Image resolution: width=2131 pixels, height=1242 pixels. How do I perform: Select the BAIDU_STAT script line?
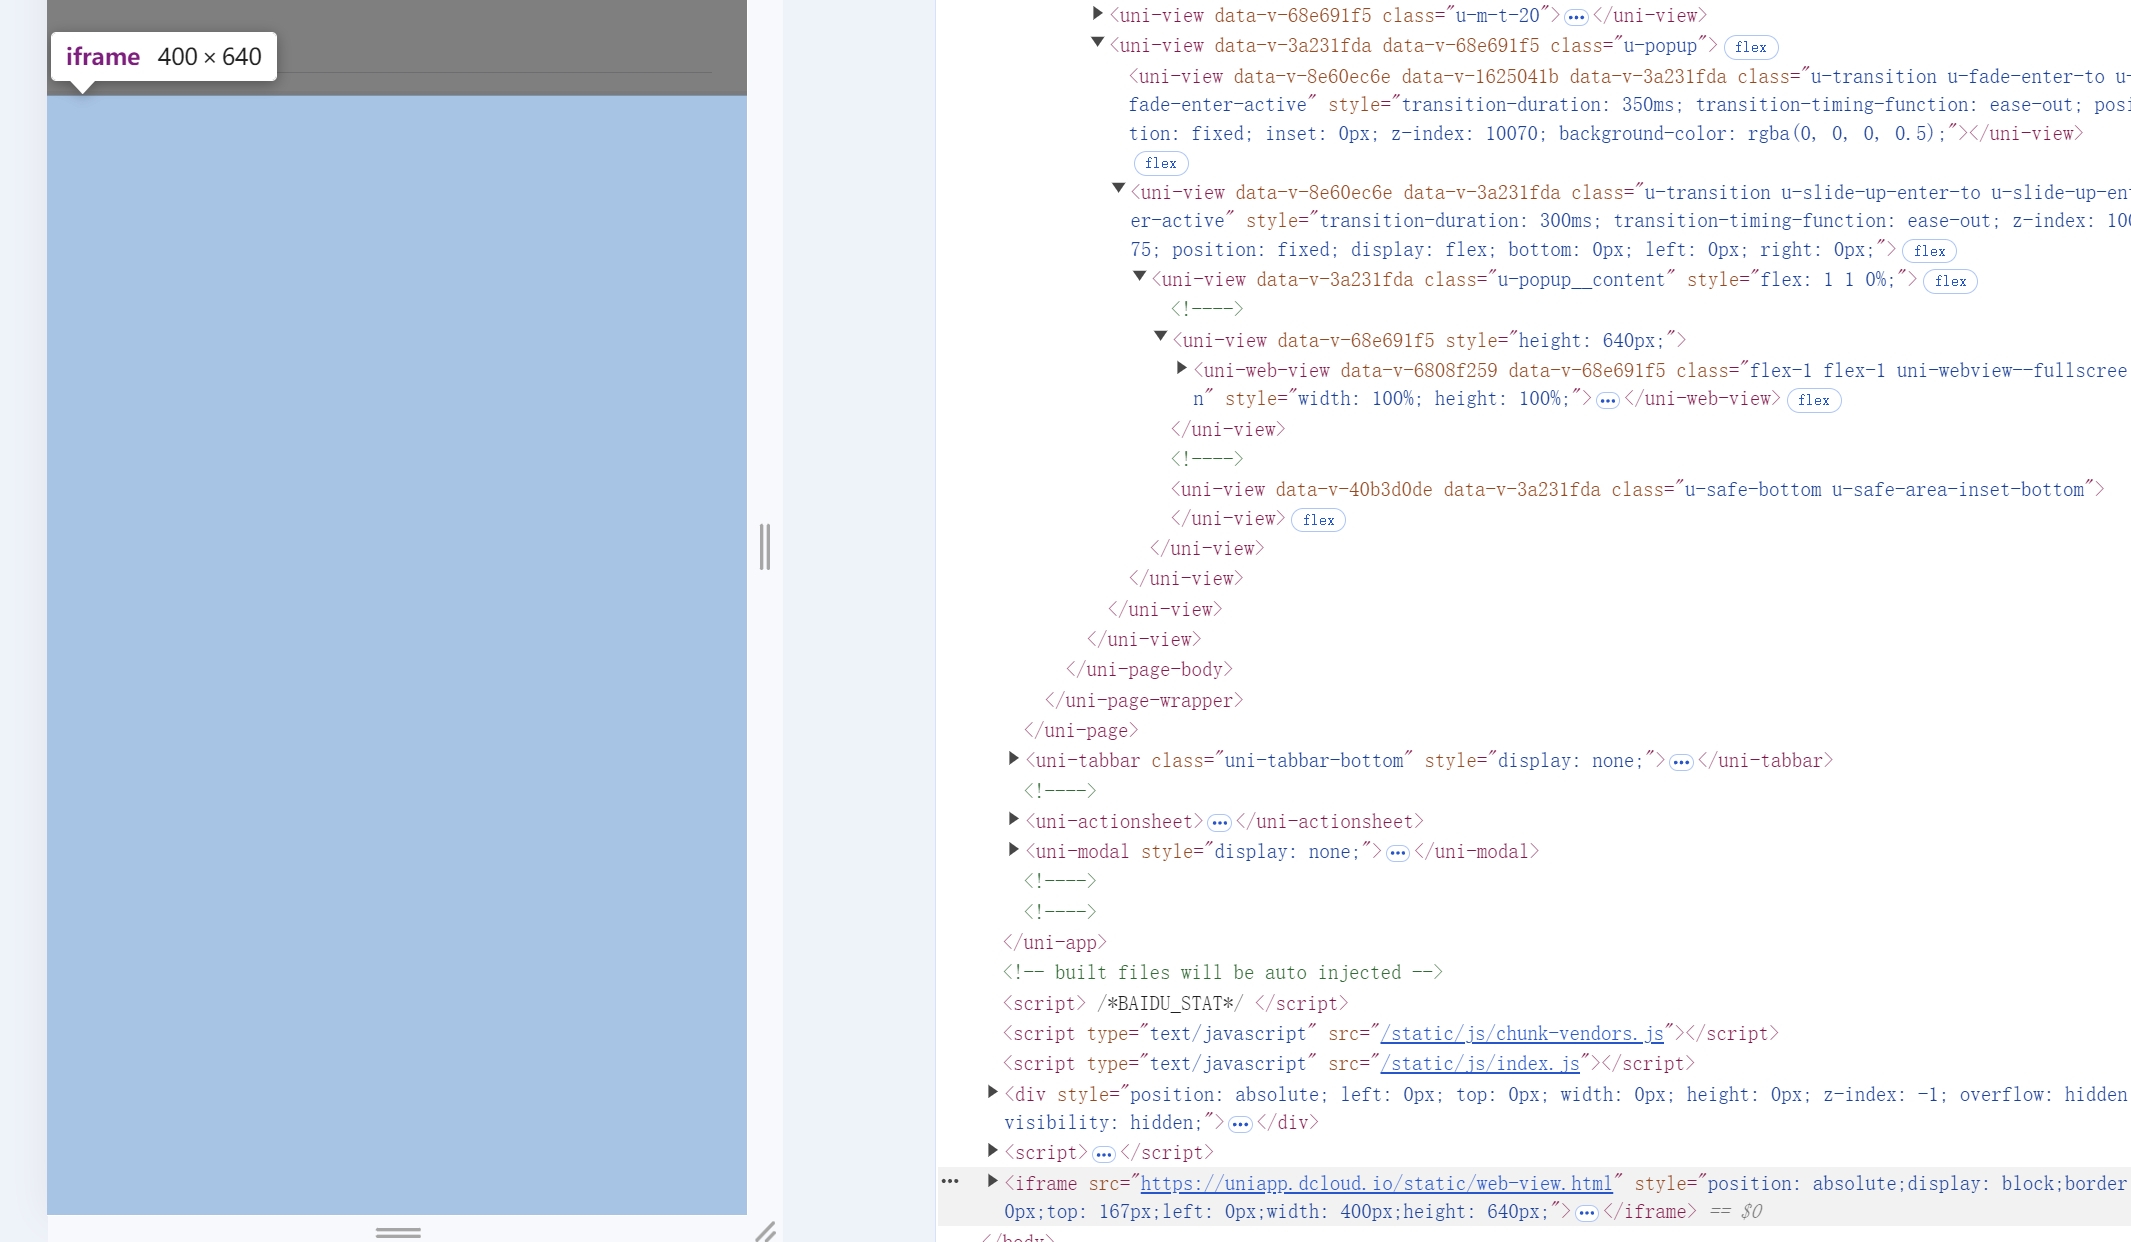[x=1176, y=1003]
